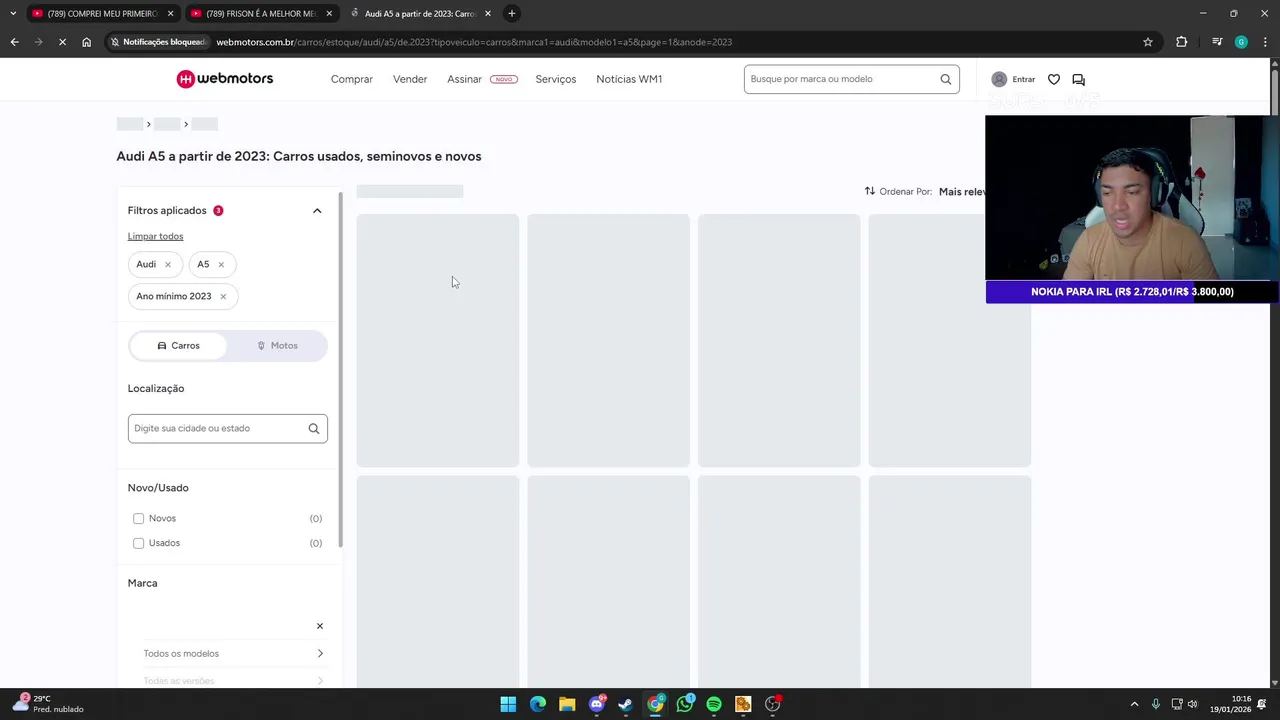Image resolution: width=1280 pixels, height=720 pixels.
Task: Click the search magnifier in the header
Action: pos(945,79)
